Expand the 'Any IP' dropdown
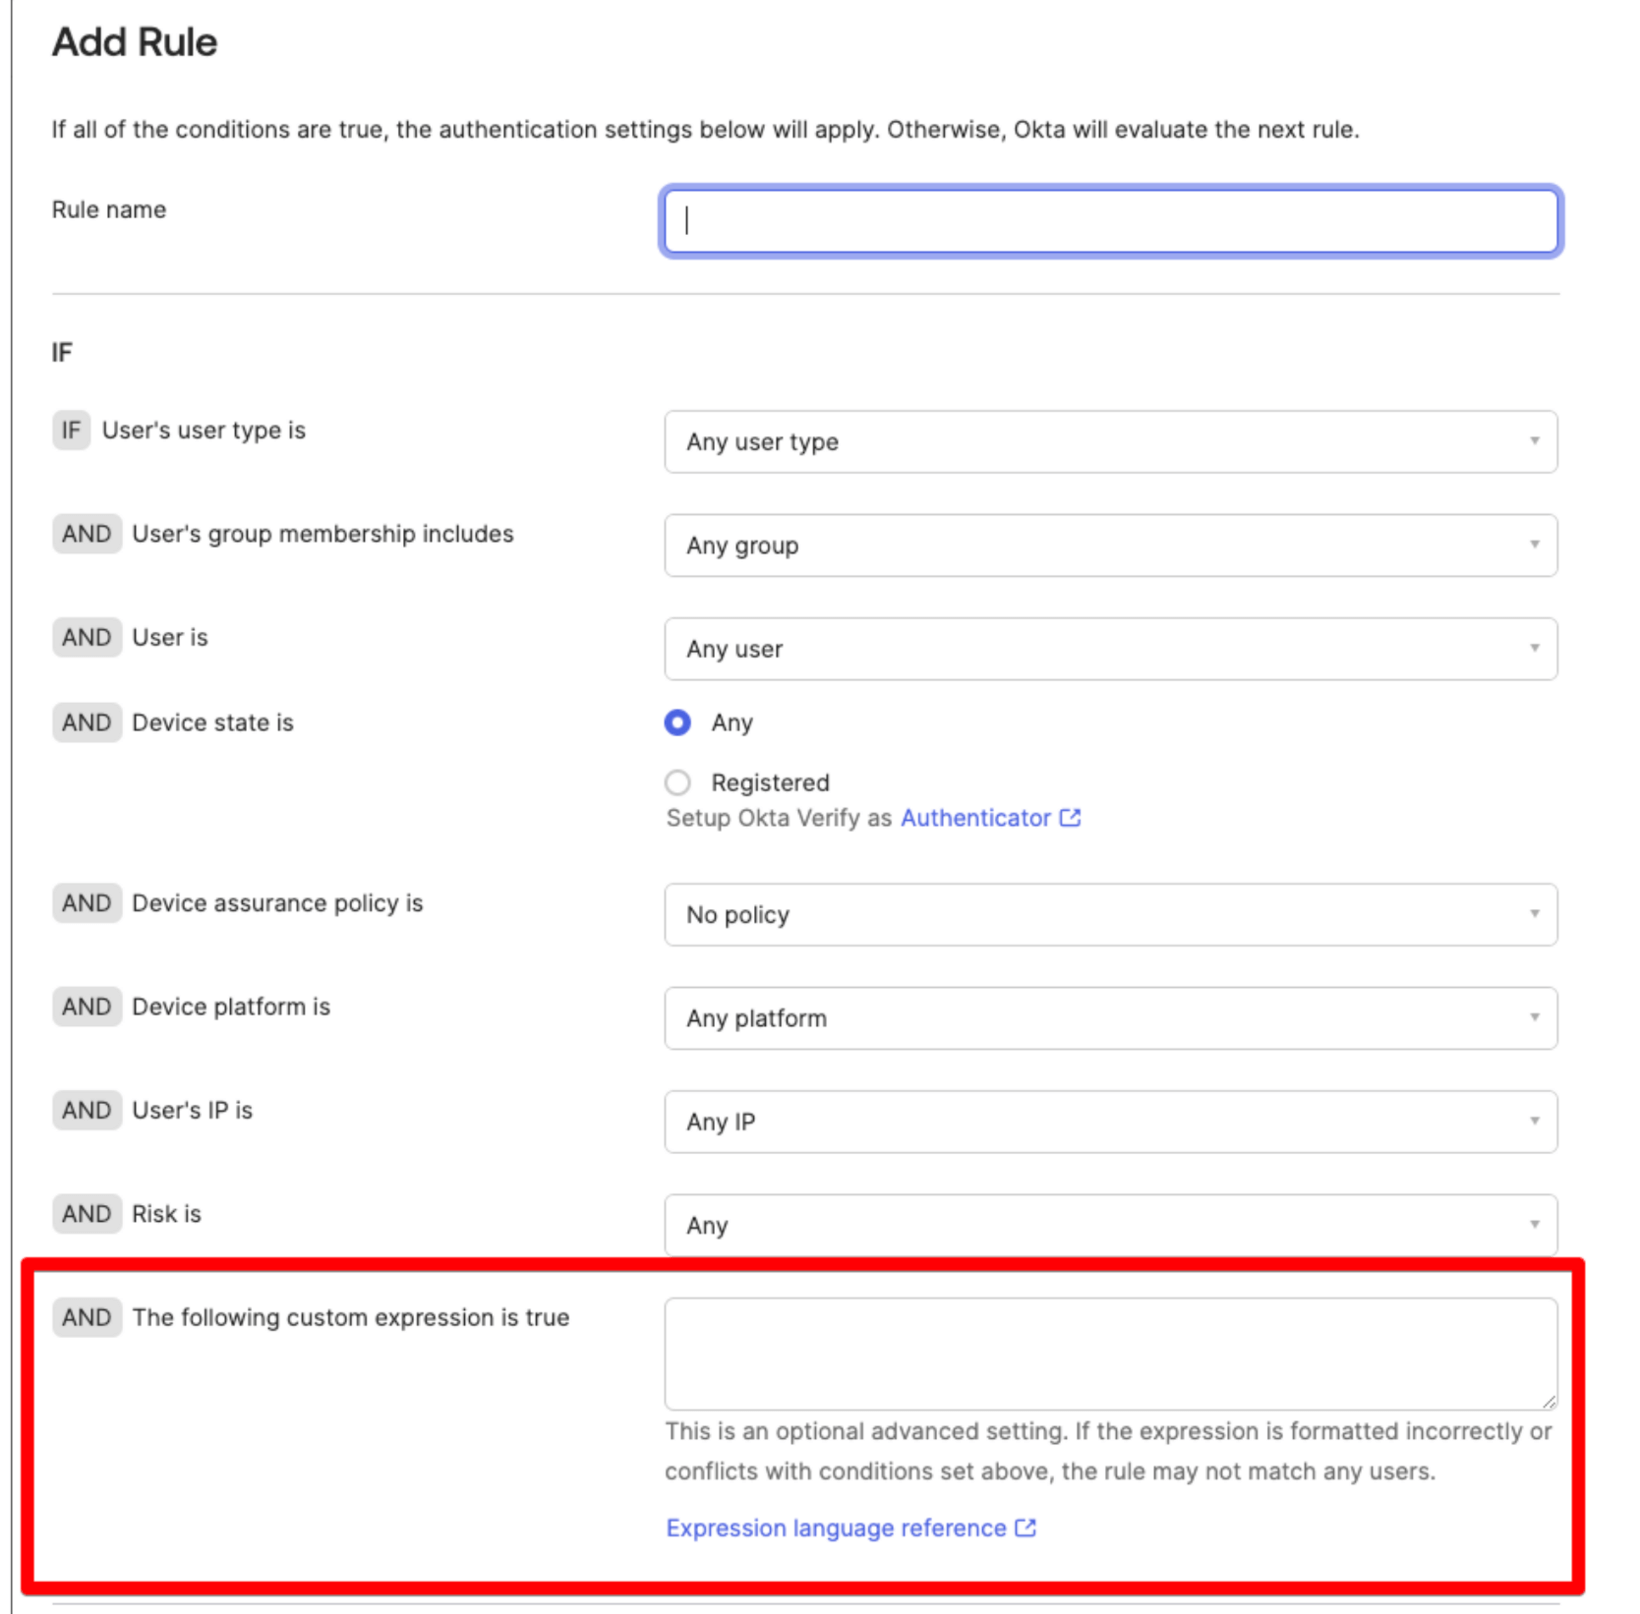This screenshot has width=1640, height=1614. (1110, 1122)
